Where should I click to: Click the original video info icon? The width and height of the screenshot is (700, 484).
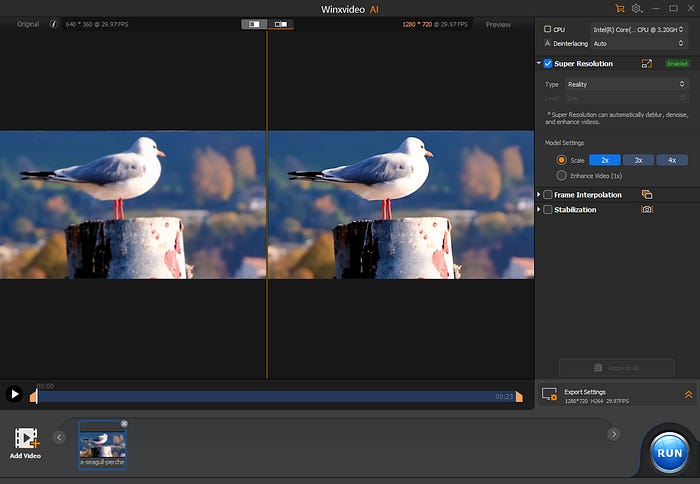(x=54, y=24)
